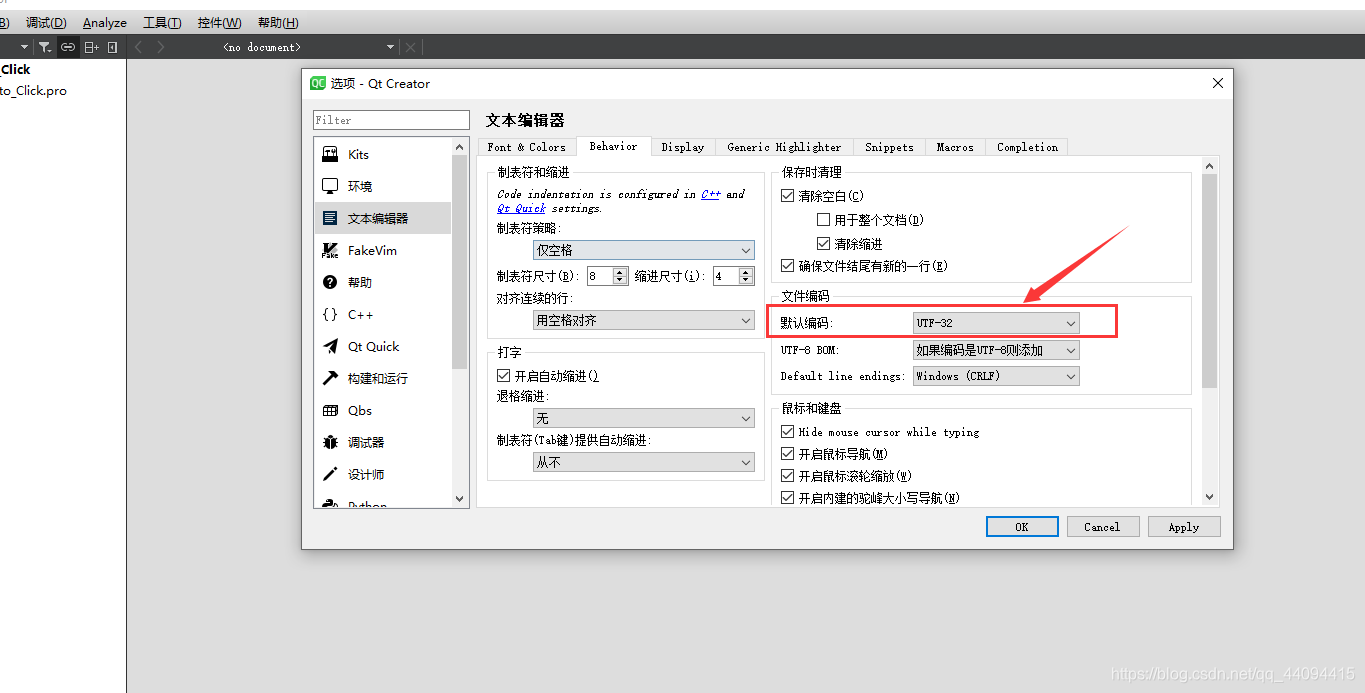Switch to Snippets tab
The height and width of the screenshot is (693, 1365).
[889, 147]
